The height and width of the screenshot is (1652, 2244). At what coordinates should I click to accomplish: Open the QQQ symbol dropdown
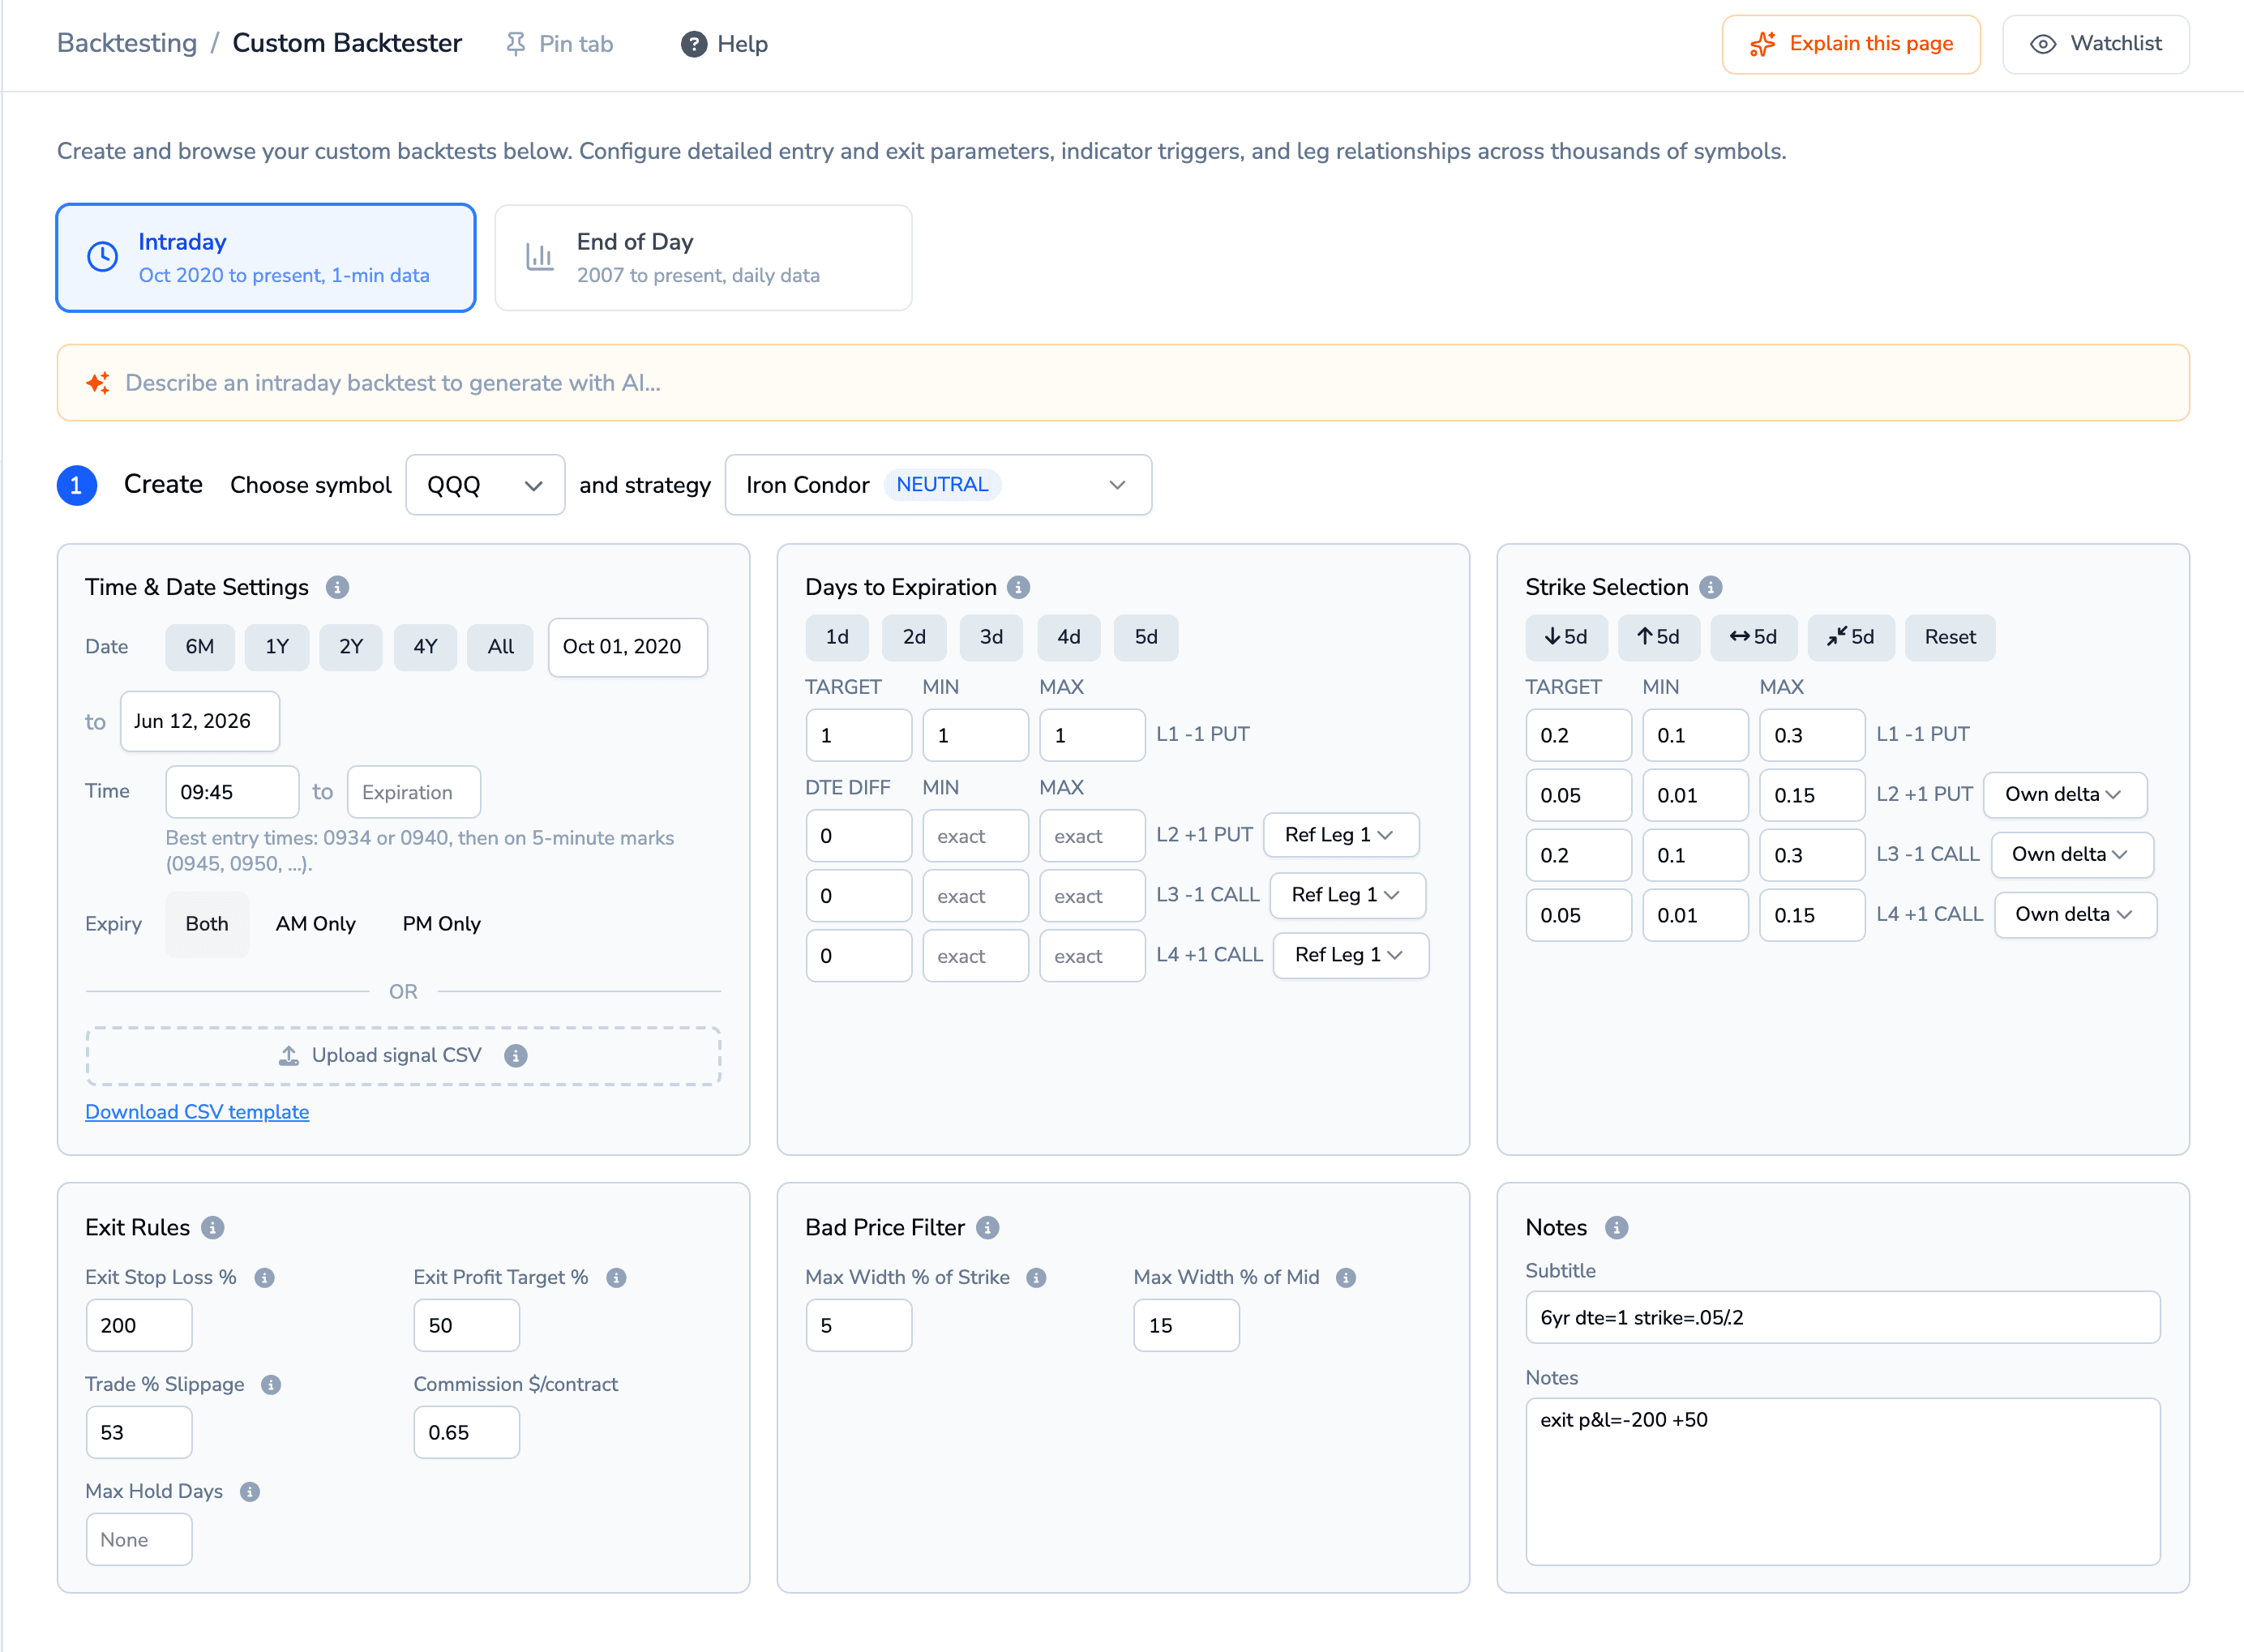[x=485, y=486]
